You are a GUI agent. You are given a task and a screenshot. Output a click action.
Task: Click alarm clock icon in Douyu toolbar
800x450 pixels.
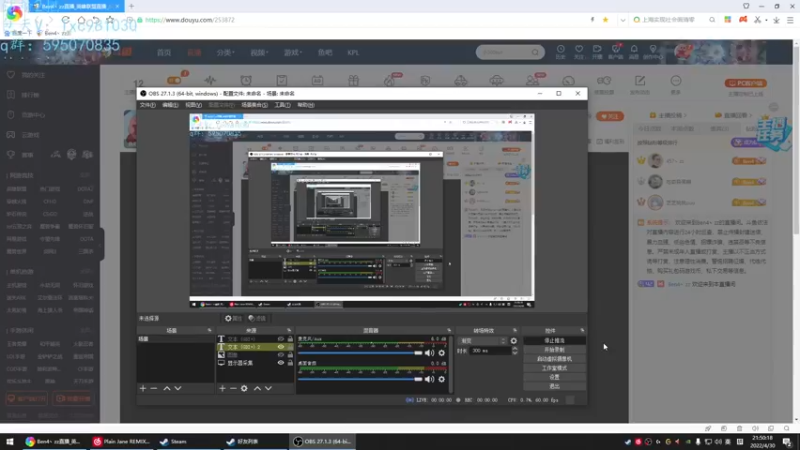point(246,80)
